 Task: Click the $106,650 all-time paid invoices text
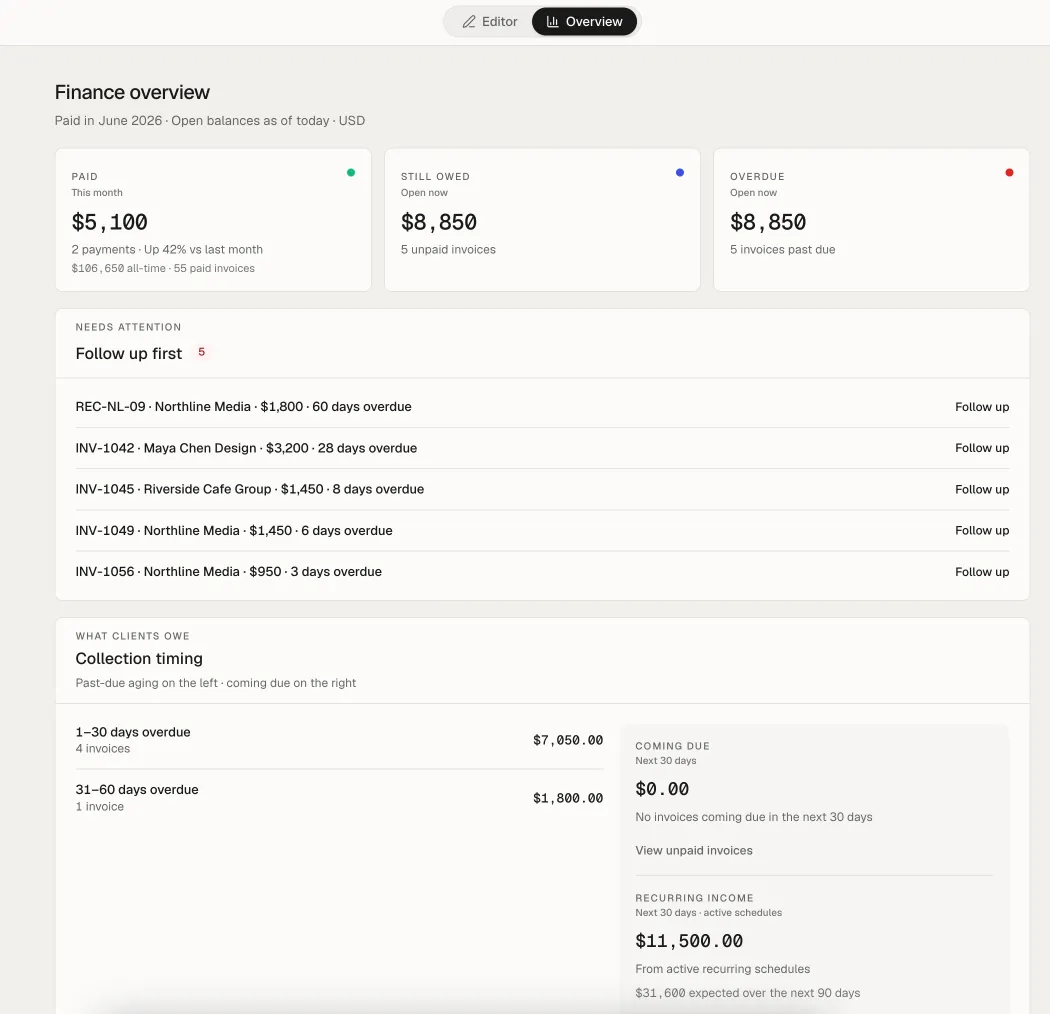click(163, 269)
